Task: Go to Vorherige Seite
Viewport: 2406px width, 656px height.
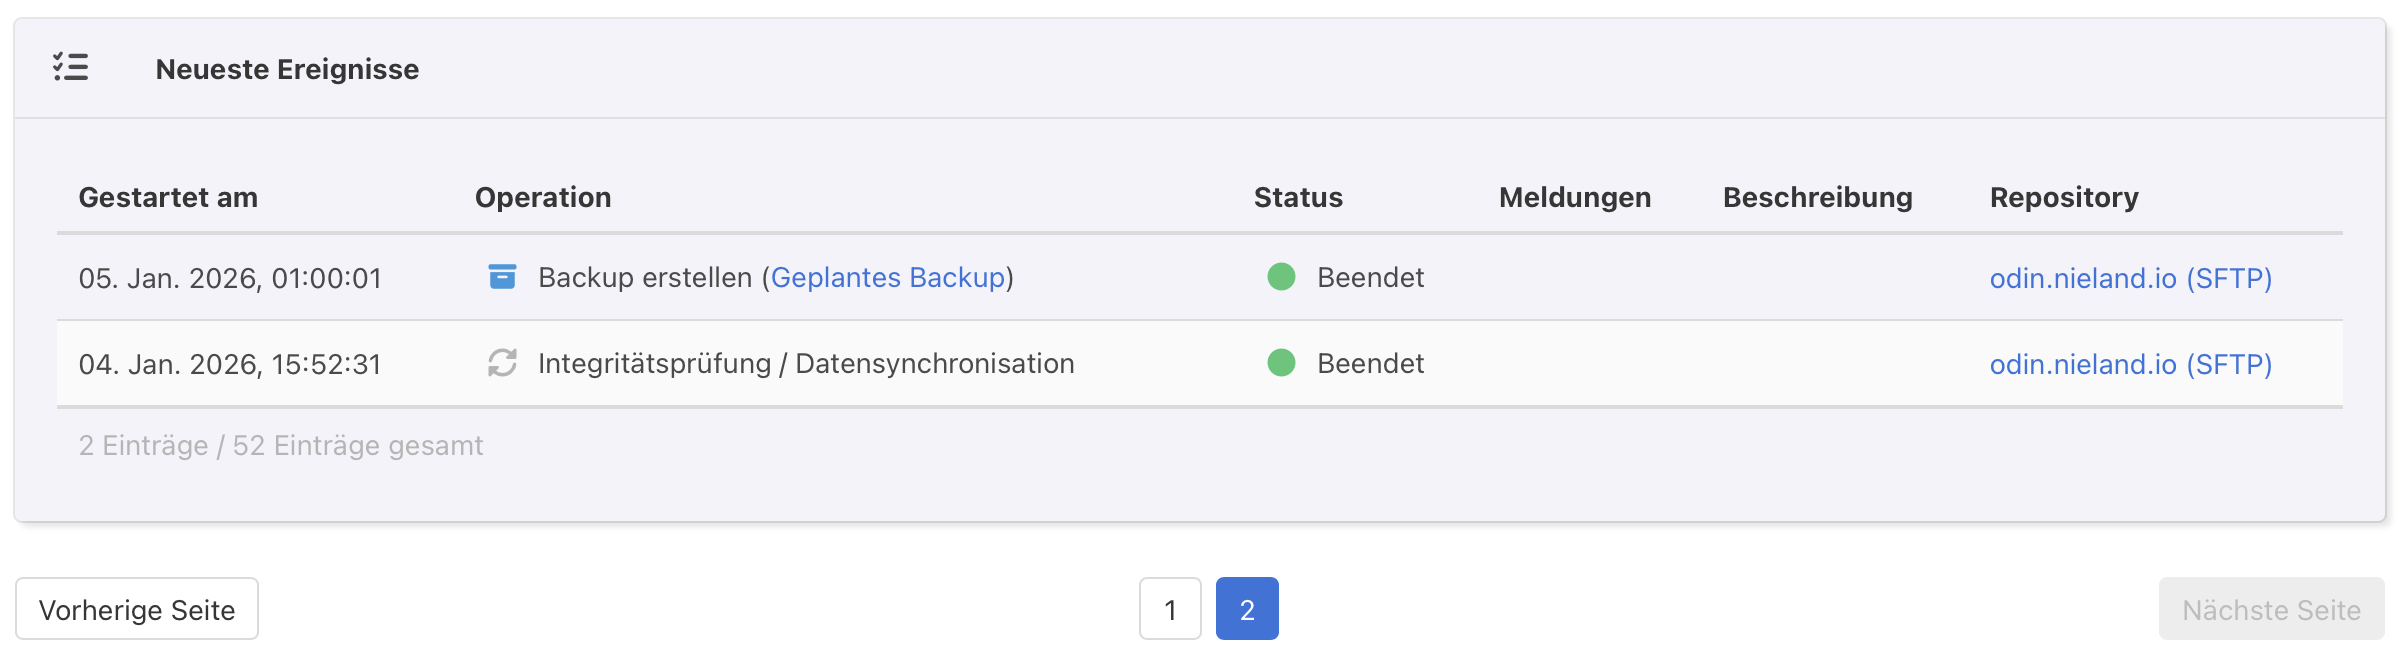Action: click(x=137, y=609)
